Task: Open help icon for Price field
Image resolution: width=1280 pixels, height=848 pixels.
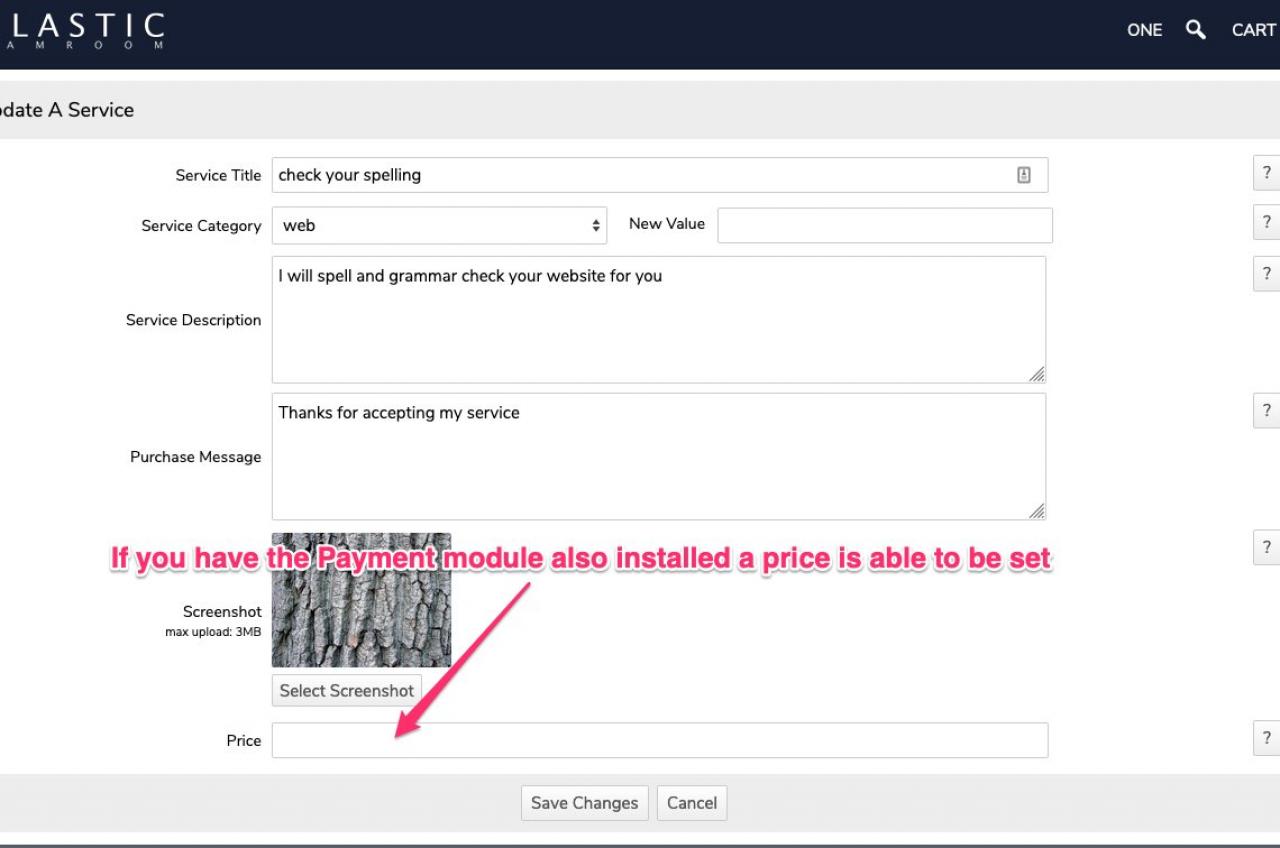Action: [x=1266, y=737]
